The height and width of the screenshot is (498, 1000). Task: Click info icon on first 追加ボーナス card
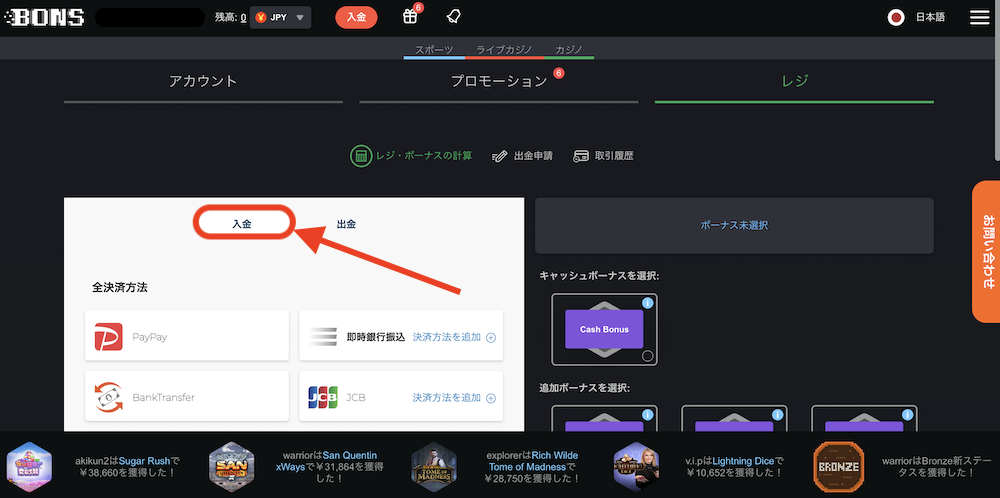pyautogui.click(x=648, y=415)
